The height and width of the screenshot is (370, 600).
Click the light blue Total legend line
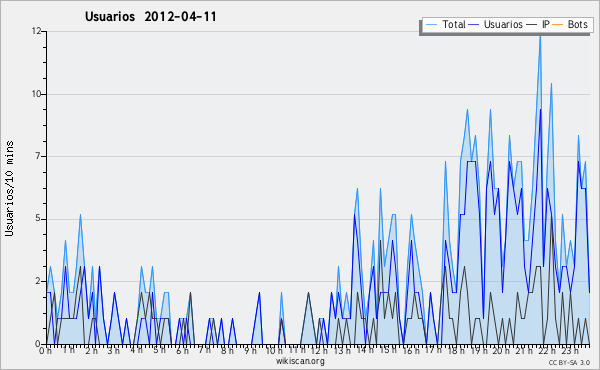coord(431,25)
